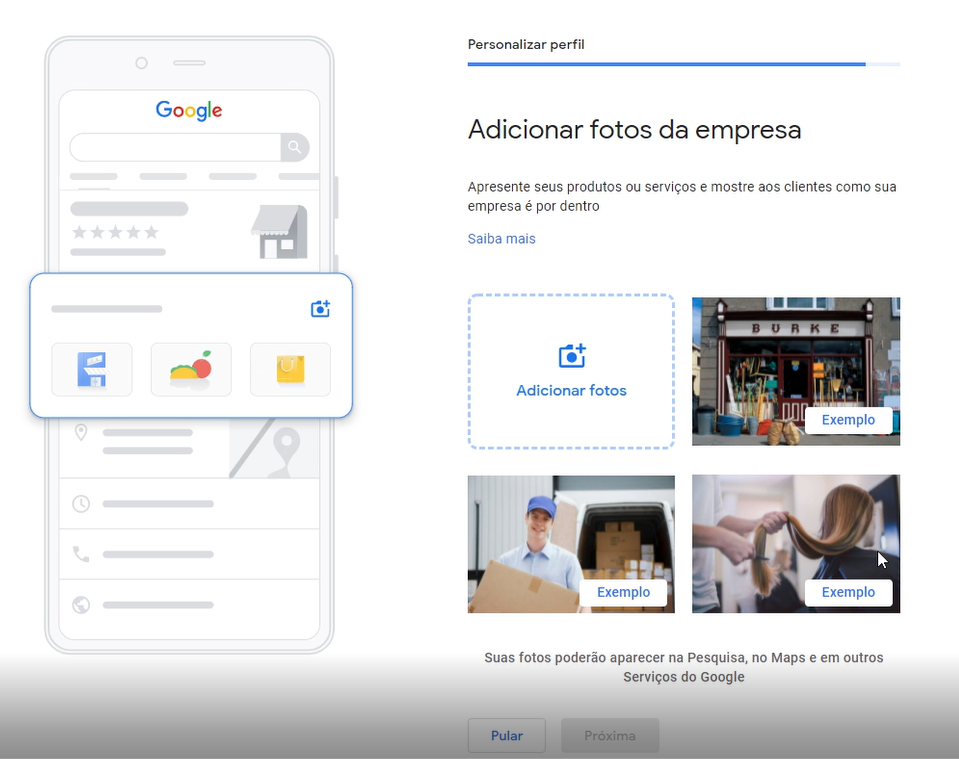The height and width of the screenshot is (759, 959).
Task: Click the Google logo in phone mockup
Action: point(189,110)
